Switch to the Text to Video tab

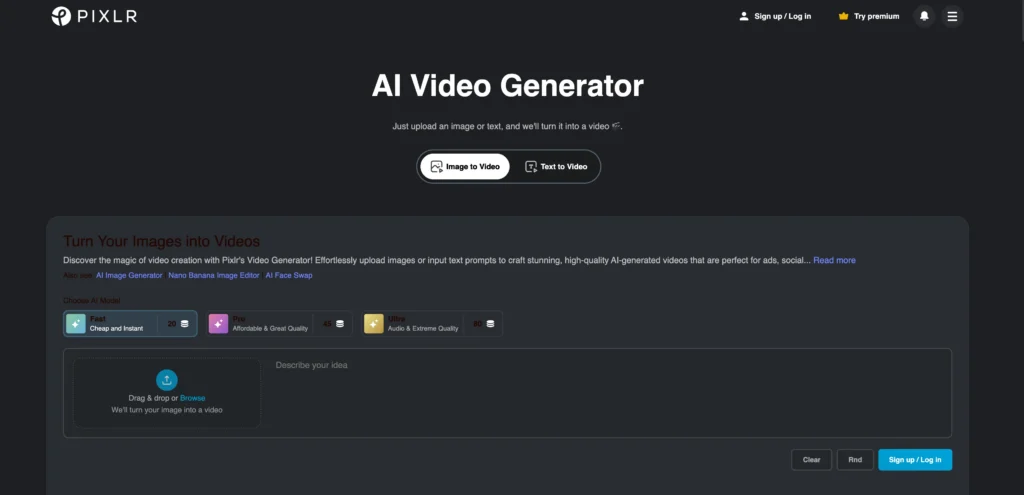[x=556, y=167]
